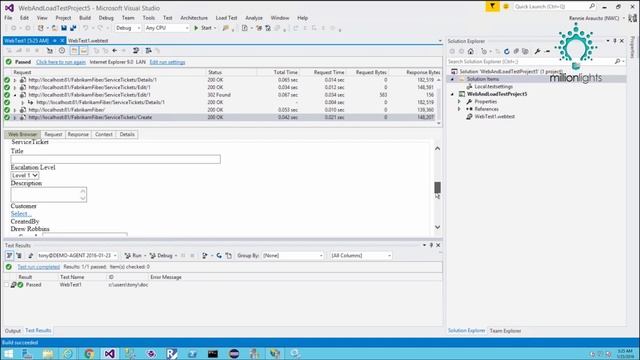The height and width of the screenshot is (360, 640).
Task: Open the Debug configuration dropdown
Action: tap(128, 28)
